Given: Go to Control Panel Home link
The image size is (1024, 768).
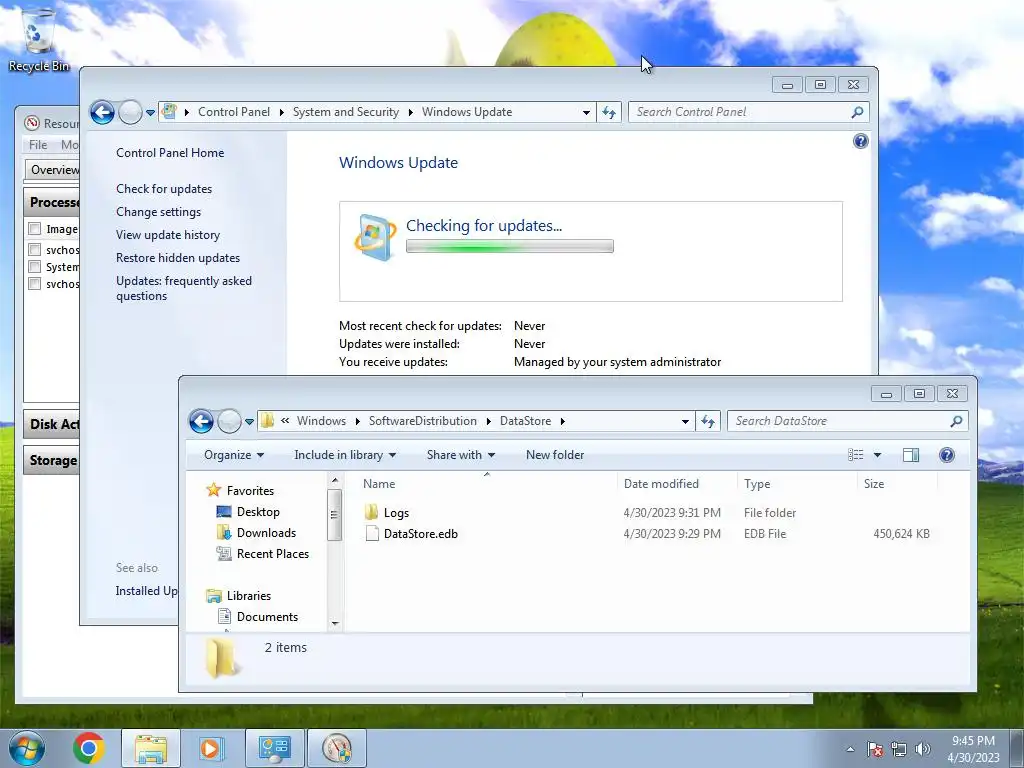Looking at the screenshot, I should click(170, 153).
